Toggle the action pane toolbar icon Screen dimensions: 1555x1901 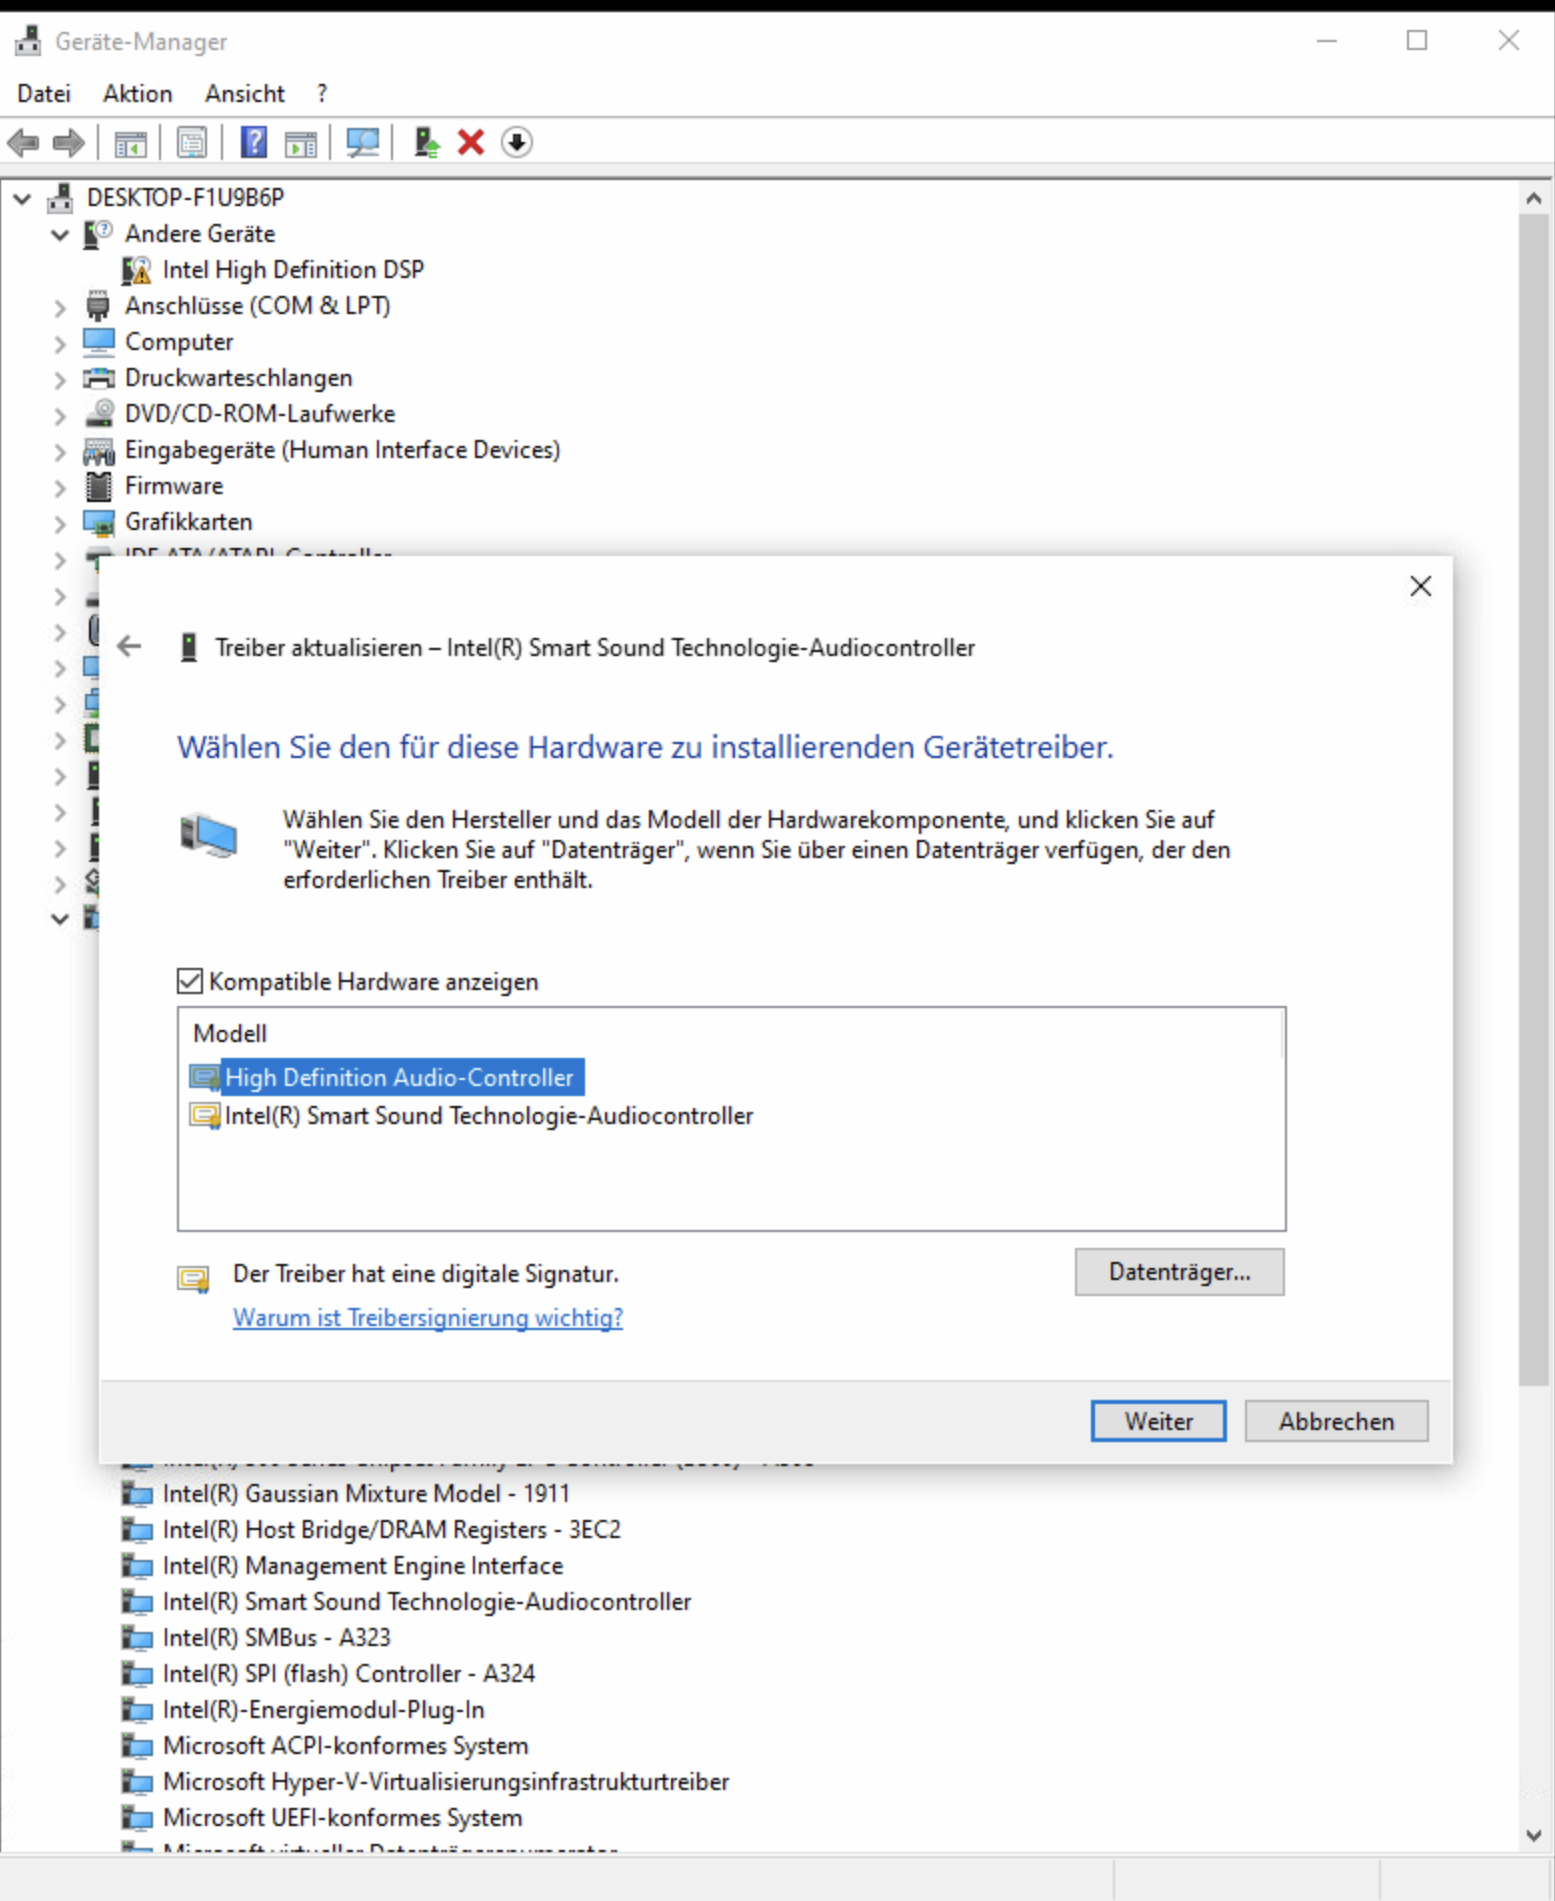(x=300, y=143)
